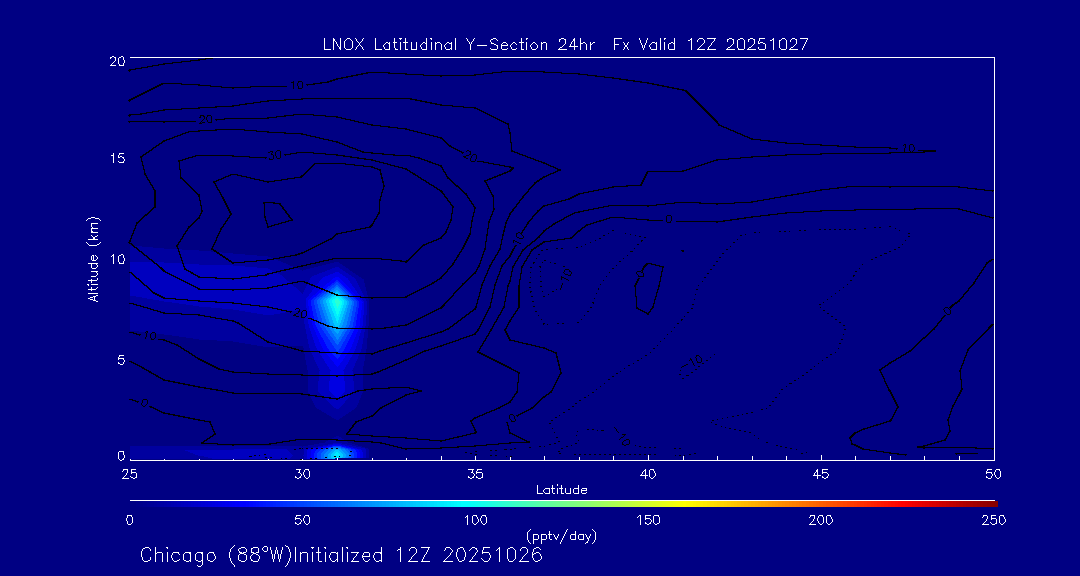This screenshot has width=1080, height=576.
Task: Click the color scale tick label '150'
Action: point(648,520)
